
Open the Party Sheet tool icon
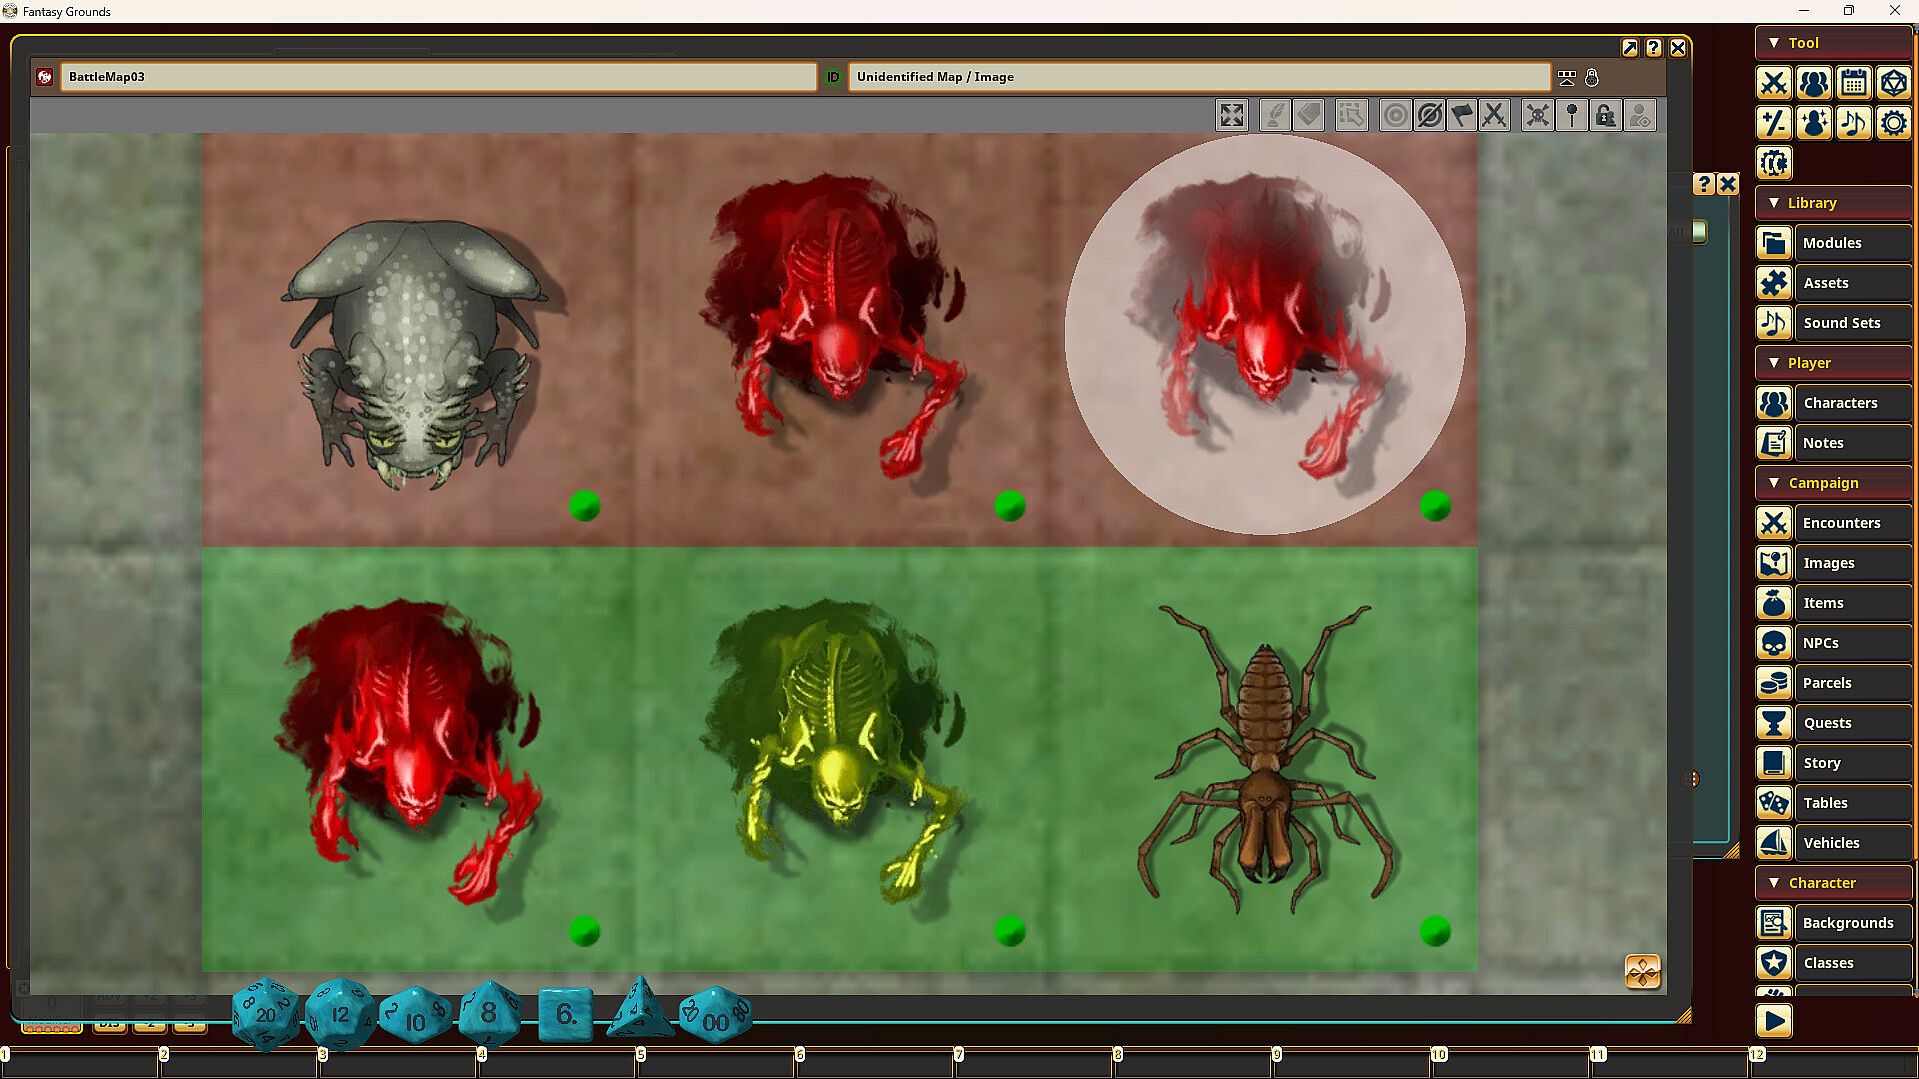1813,83
